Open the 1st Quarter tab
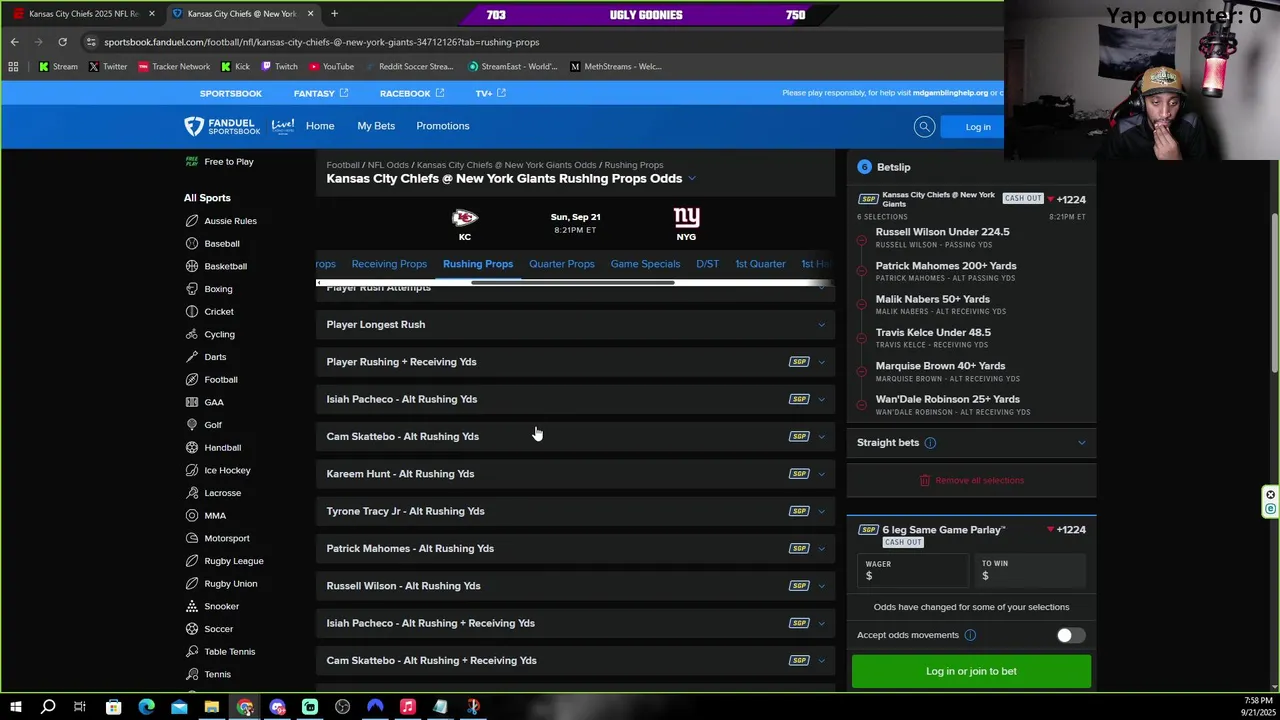Image resolution: width=1280 pixels, height=720 pixels. pyautogui.click(x=760, y=264)
